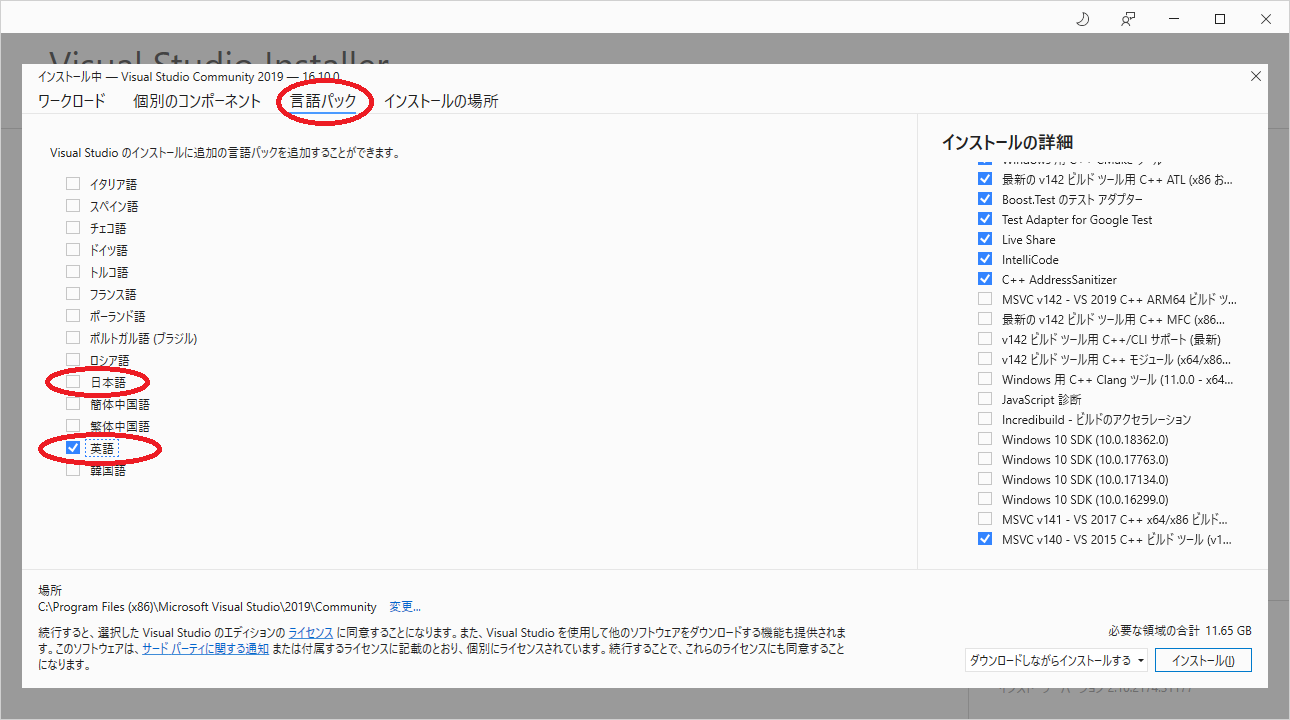Open the ダウンロードしながらインストールする dropdown
The image size is (1290, 720).
[x=1054, y=660]
